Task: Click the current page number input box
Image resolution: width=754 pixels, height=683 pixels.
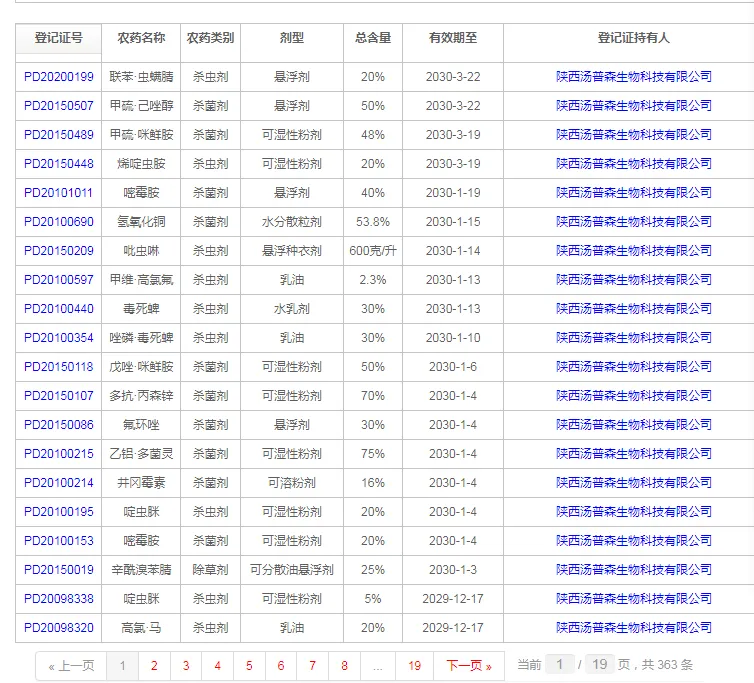Action: click(x=560, y=665)
